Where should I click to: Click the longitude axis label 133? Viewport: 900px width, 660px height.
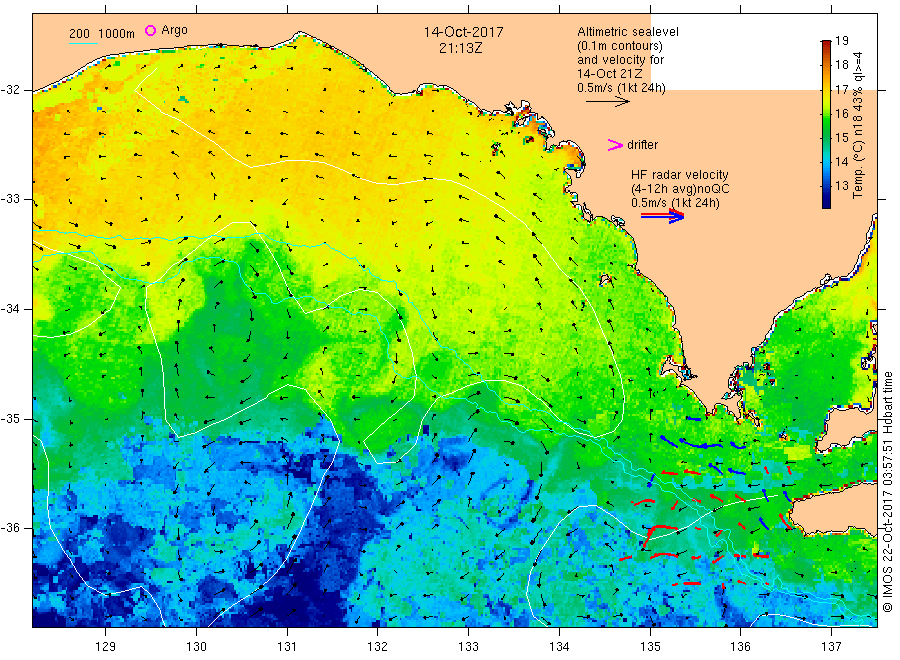468,647
